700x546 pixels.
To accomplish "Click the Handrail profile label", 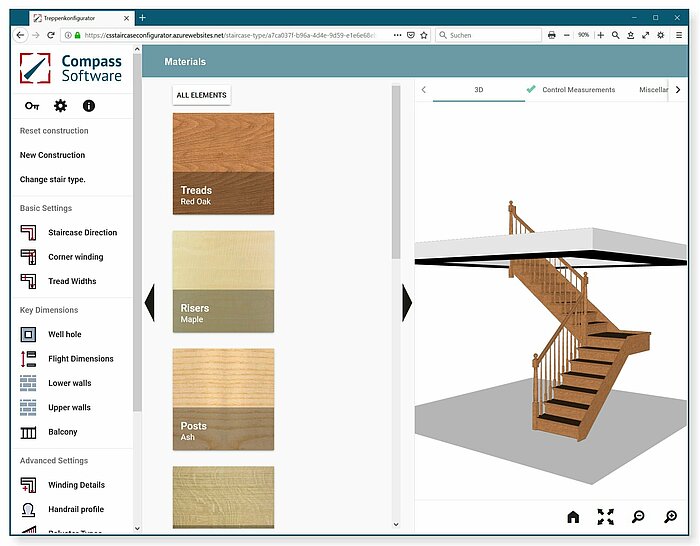I will pos(76,509).
